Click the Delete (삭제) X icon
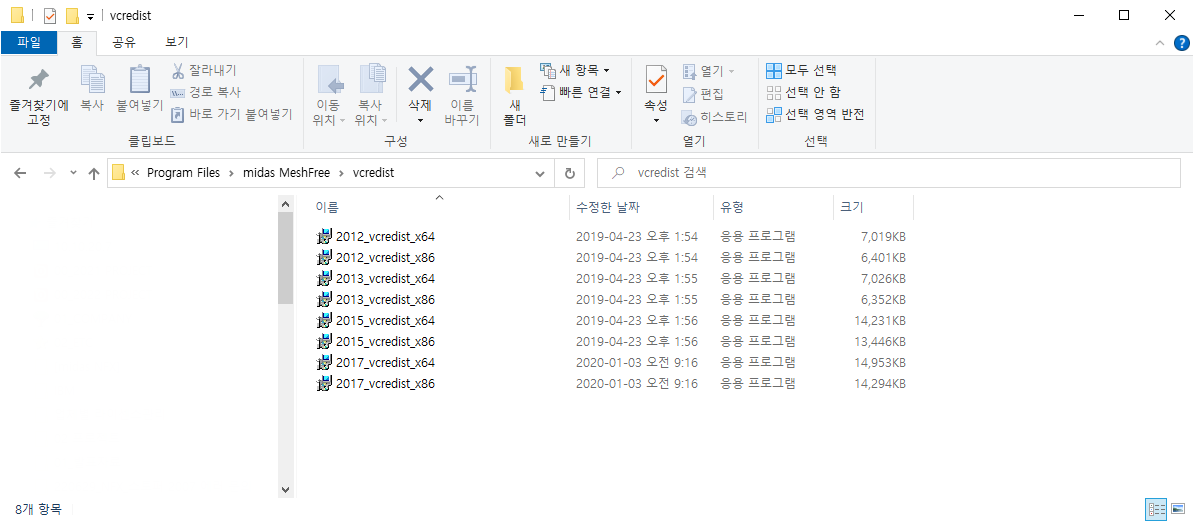 click(x=420, y=78)
